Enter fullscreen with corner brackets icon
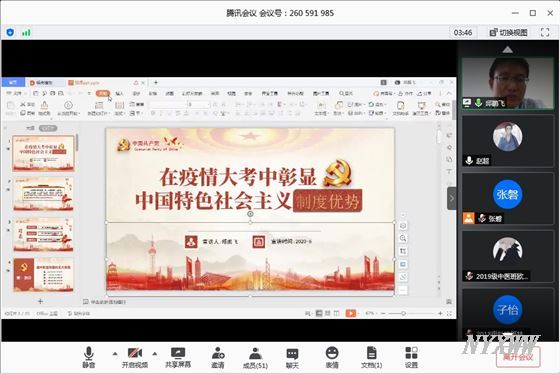The width and height of the screenshot is (560, 373). [545, 33]
